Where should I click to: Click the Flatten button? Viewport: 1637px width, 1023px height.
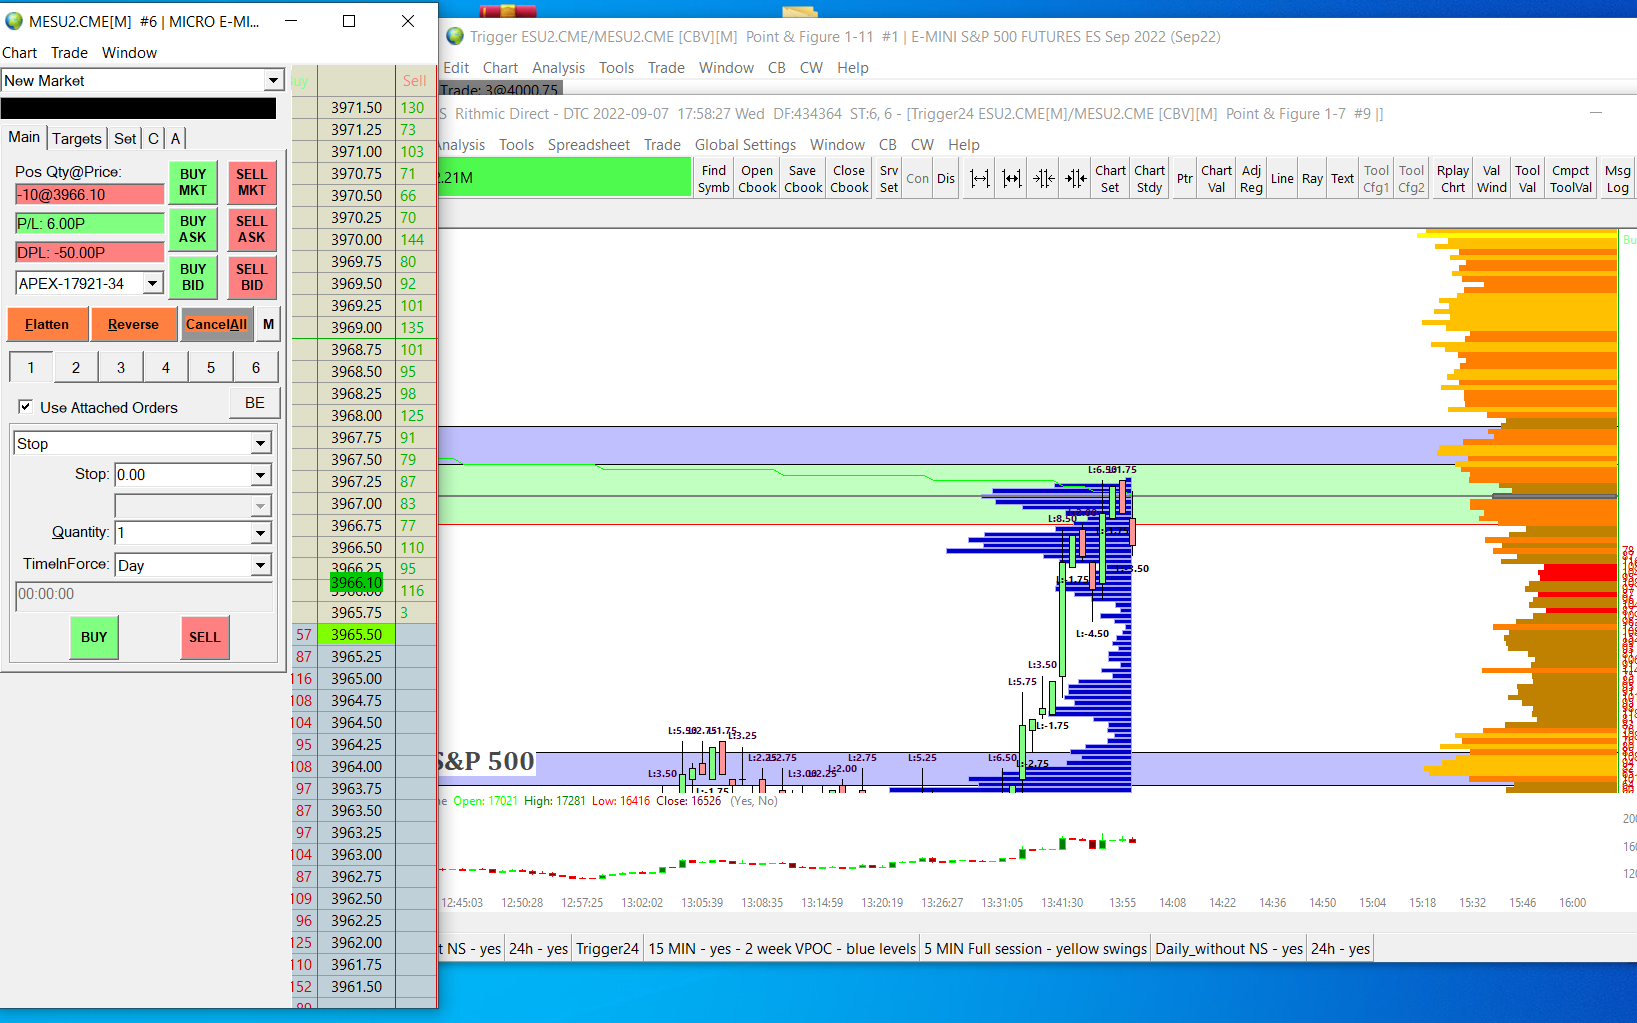pyautogui.click(x=47, y=324)
